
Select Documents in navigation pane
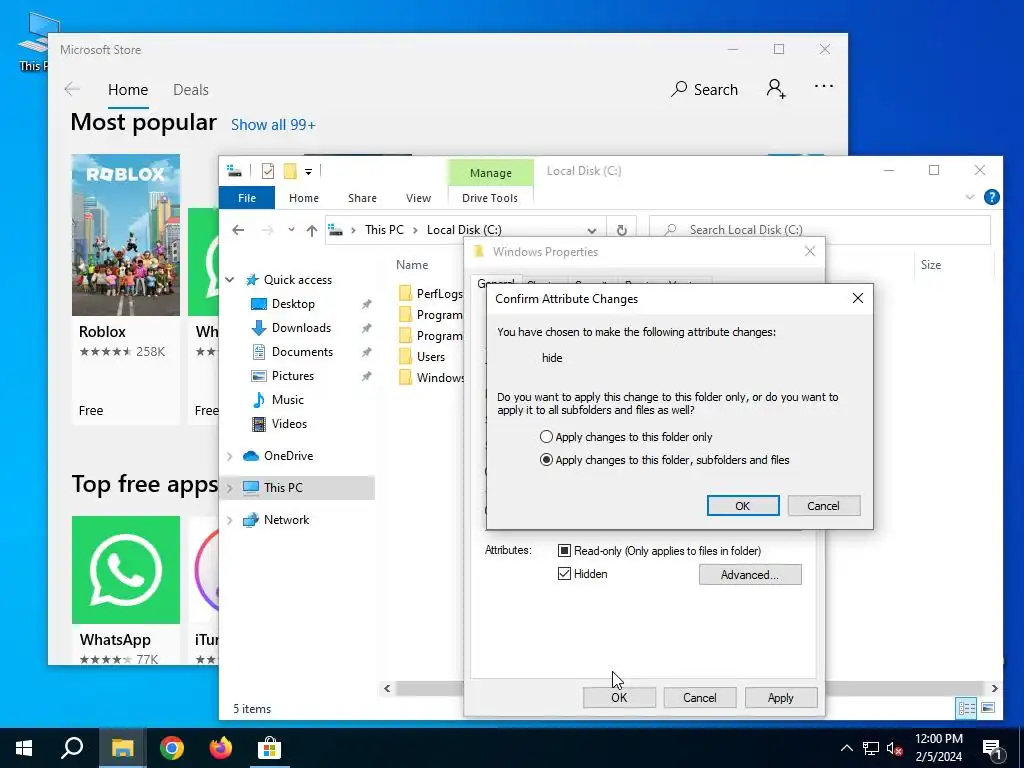pos(302,352)
